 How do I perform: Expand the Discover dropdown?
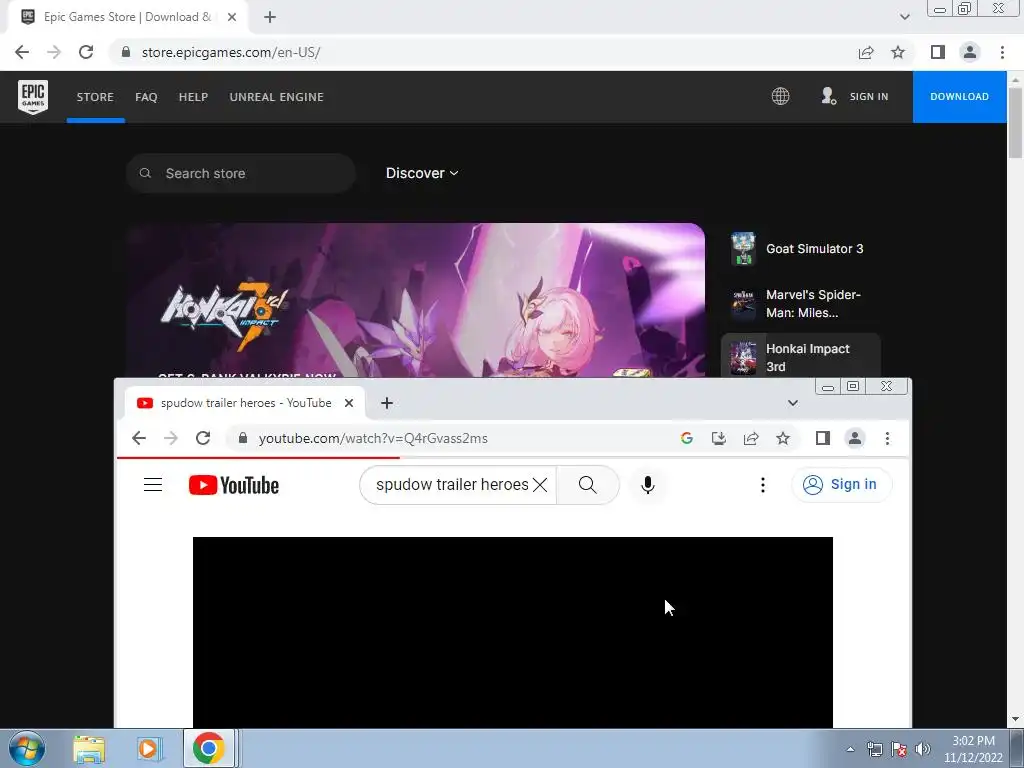[422, 173]
